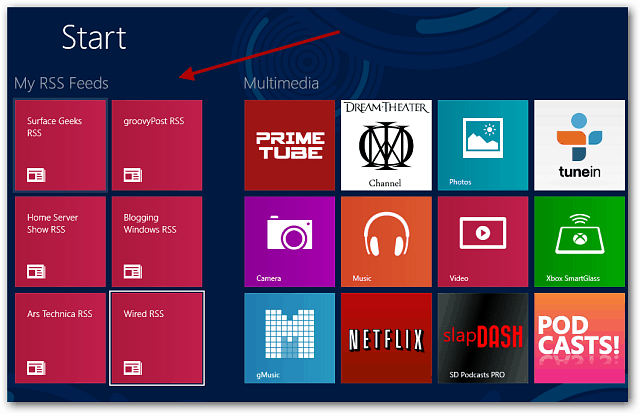
Task: Open the Music app tile
Action: pyautogui.click(x=386, y=242)
